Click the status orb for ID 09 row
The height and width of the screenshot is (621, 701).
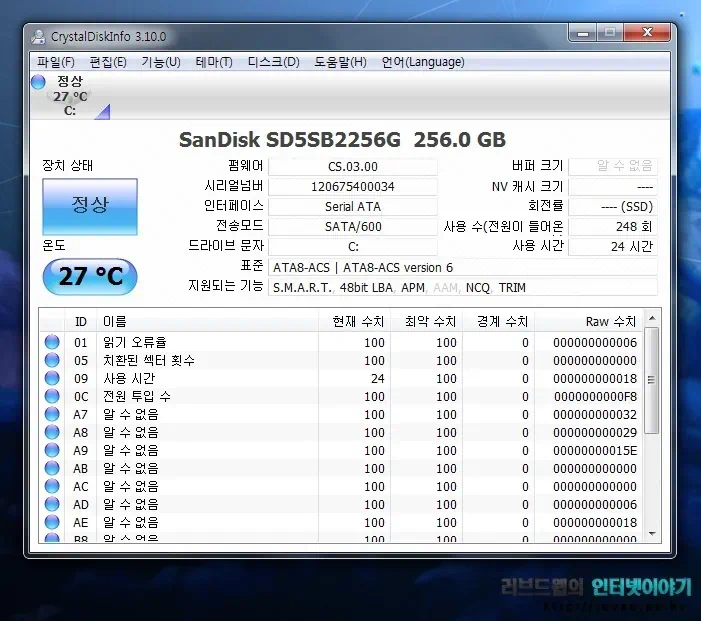(x=52, y=378)
